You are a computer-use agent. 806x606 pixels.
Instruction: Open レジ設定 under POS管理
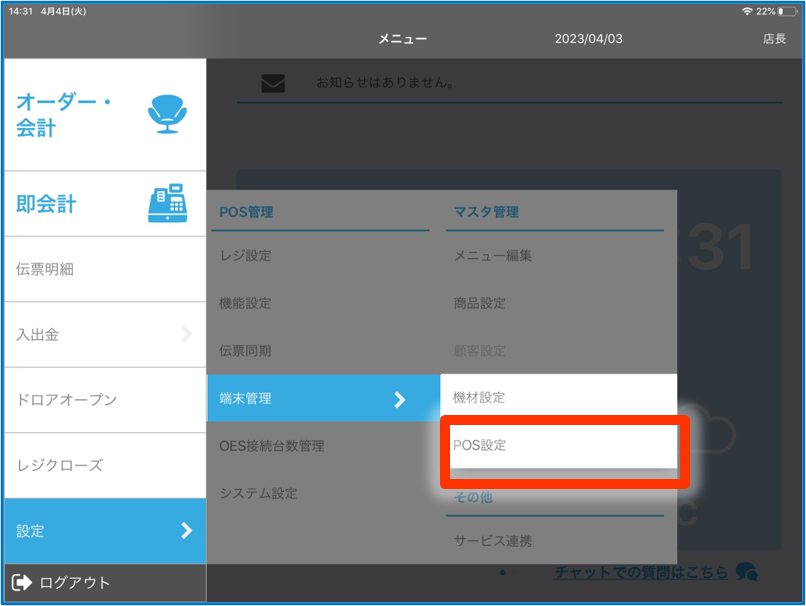click(246, 256)
